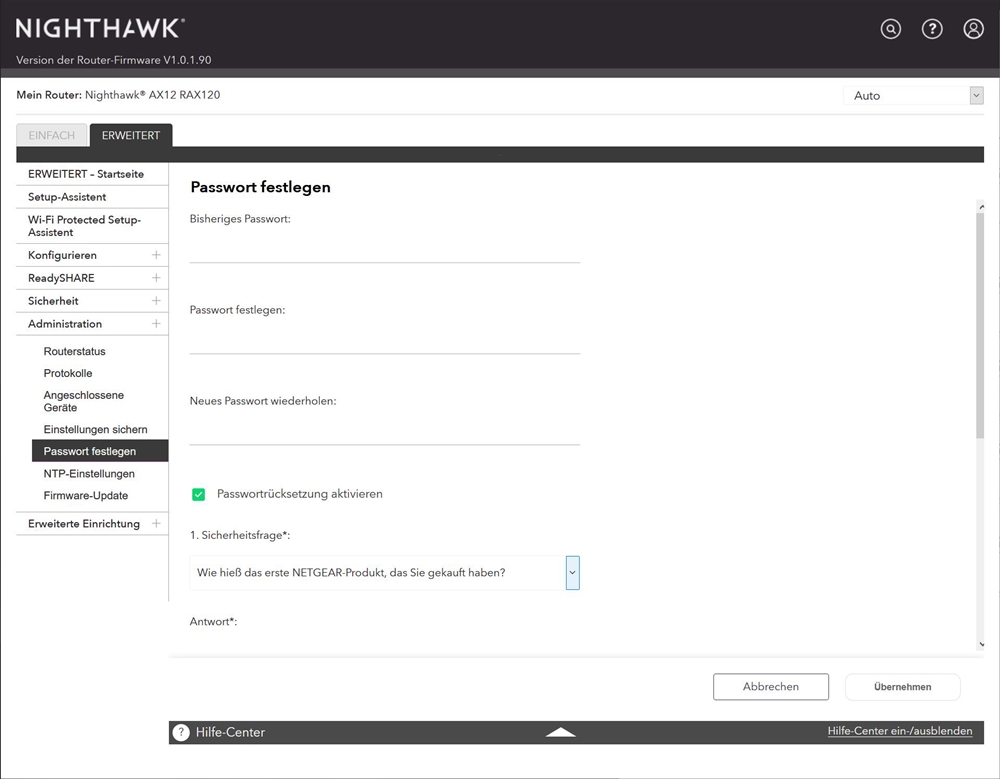The height and width of the screenshot is (779, 1000).
Task: Open Routerstatus in the sidebar
Action: click(x=74, y=352)
